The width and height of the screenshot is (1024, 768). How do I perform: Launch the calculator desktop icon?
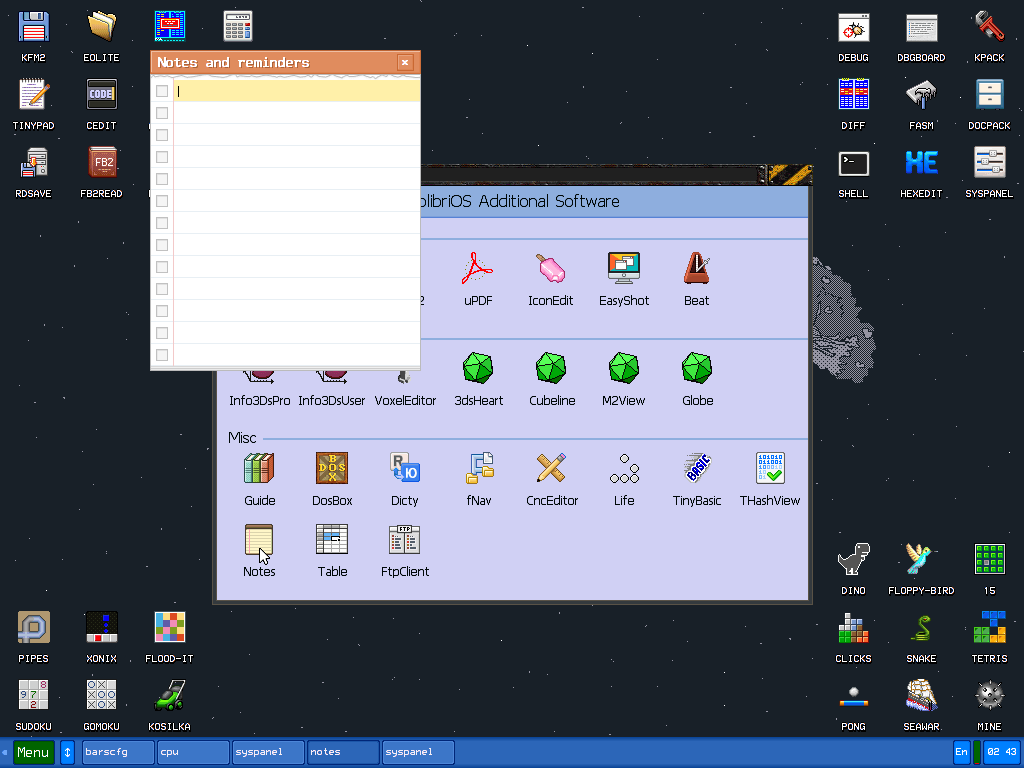click(x=238, y=27)
